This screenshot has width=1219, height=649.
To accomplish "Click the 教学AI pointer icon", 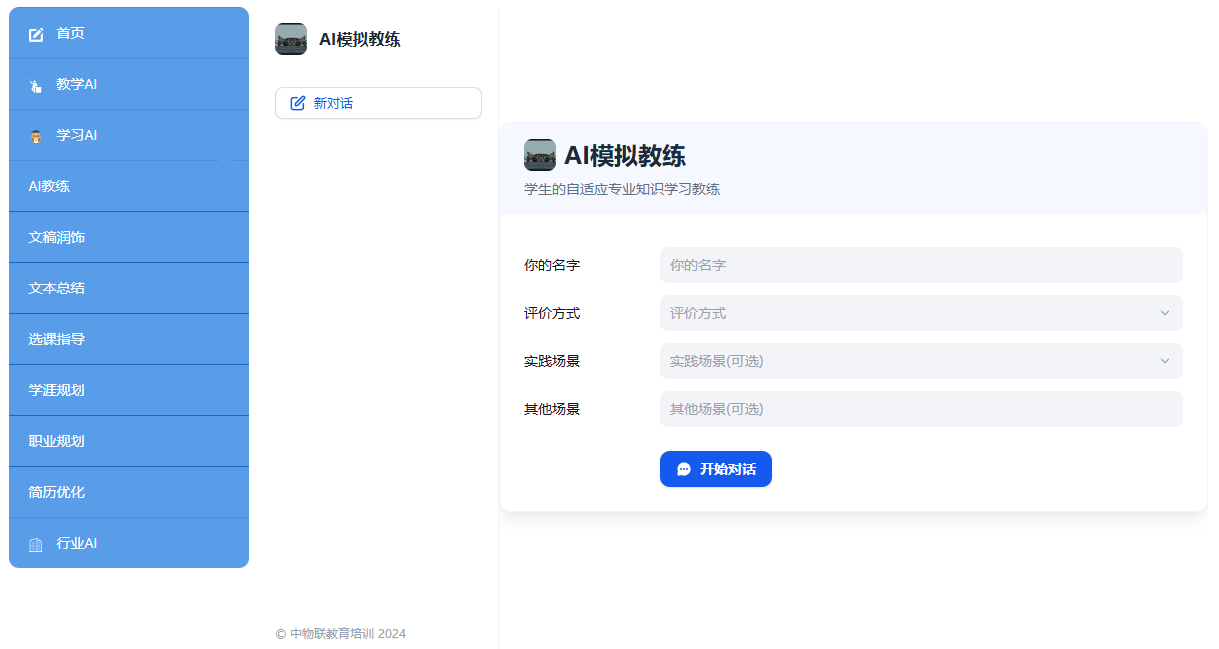I will (36, 85).
